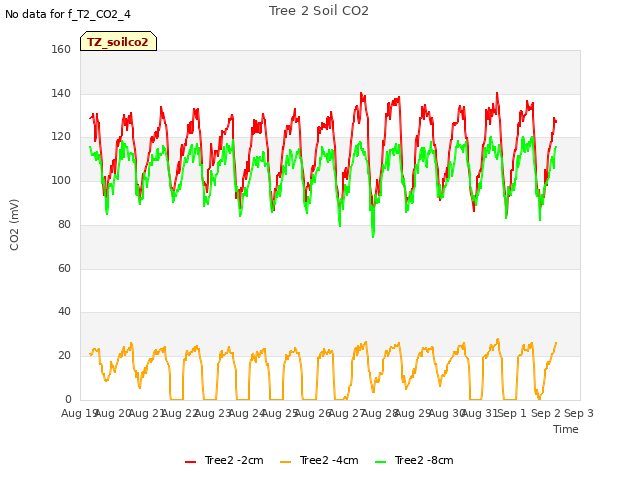Click the red Tree2 -2cm legend swatch
640x480 pixels.
(x=191, y=462)
